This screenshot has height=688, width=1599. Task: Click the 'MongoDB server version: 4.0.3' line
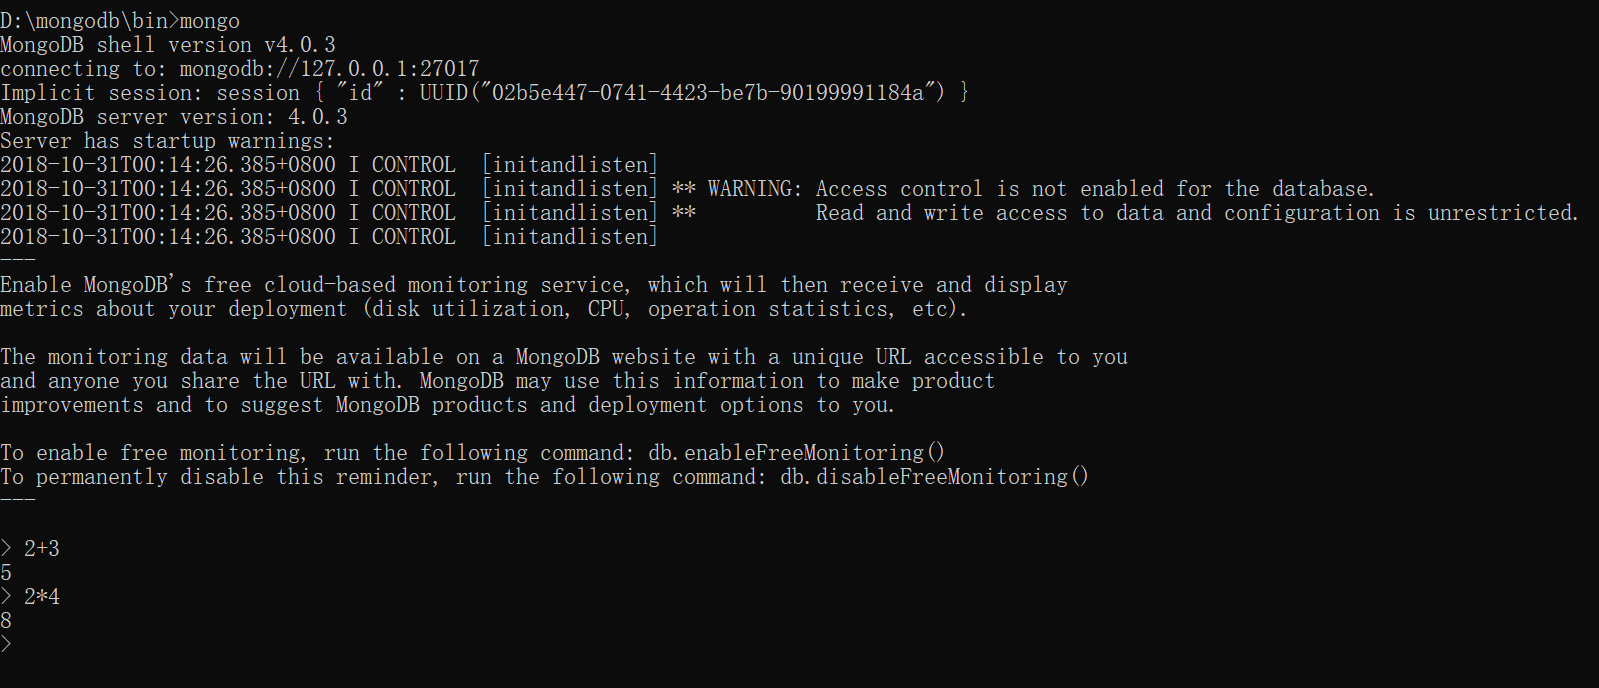point(174,117)
